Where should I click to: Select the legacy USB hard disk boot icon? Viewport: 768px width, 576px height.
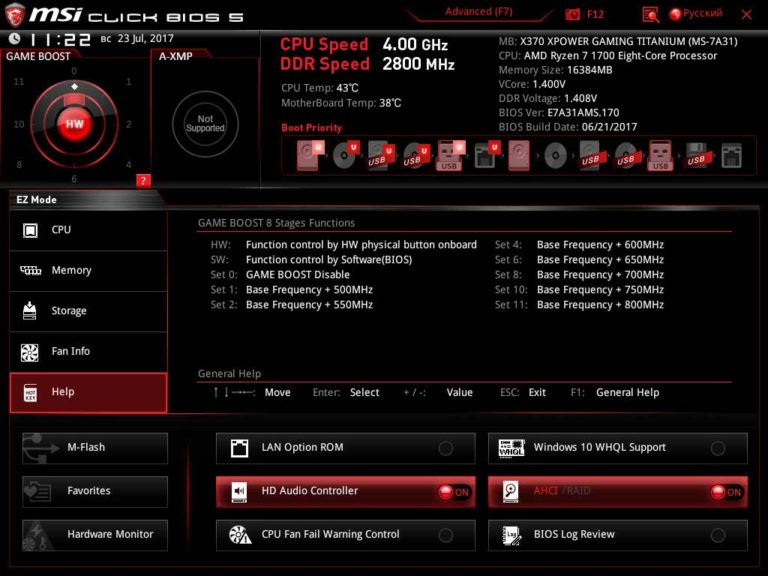click(591, 156)
